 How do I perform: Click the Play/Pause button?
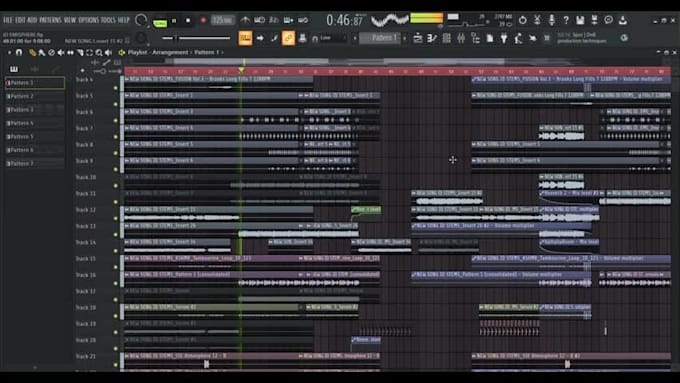[174, 20]
